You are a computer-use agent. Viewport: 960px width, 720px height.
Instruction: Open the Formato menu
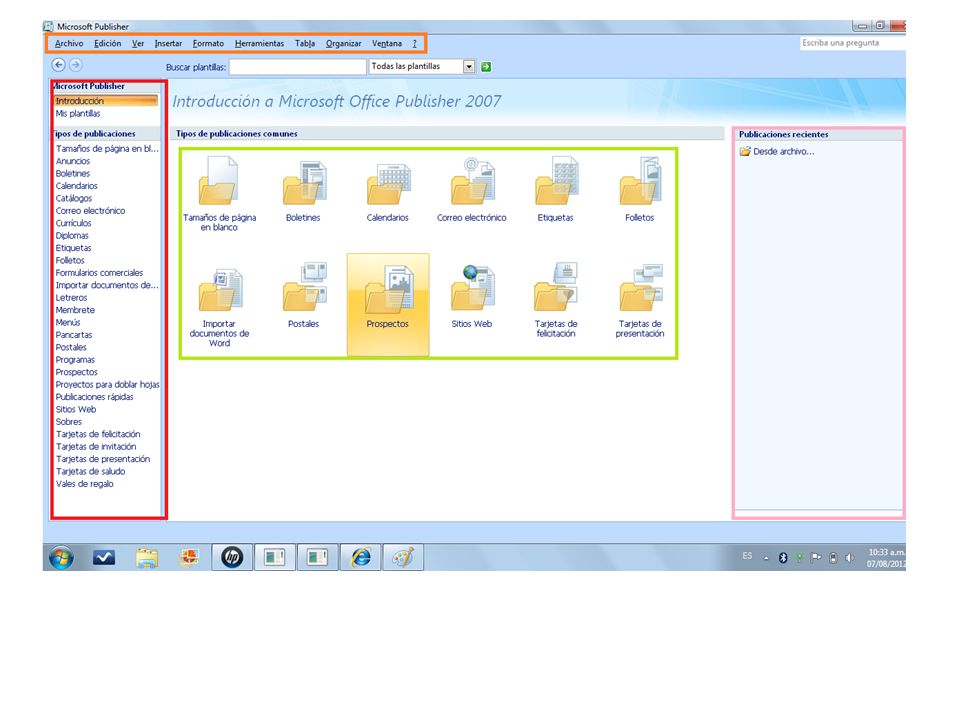208,43
